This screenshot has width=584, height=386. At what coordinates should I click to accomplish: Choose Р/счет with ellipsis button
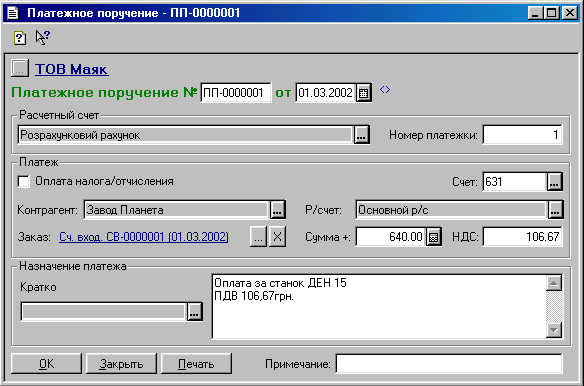[x=555, y=210]
